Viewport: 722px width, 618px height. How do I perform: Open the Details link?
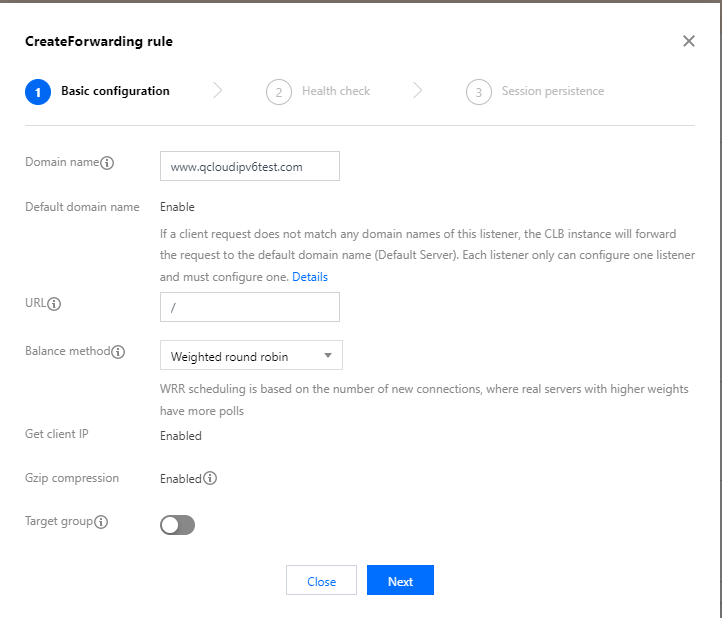(x=309, y=276)
